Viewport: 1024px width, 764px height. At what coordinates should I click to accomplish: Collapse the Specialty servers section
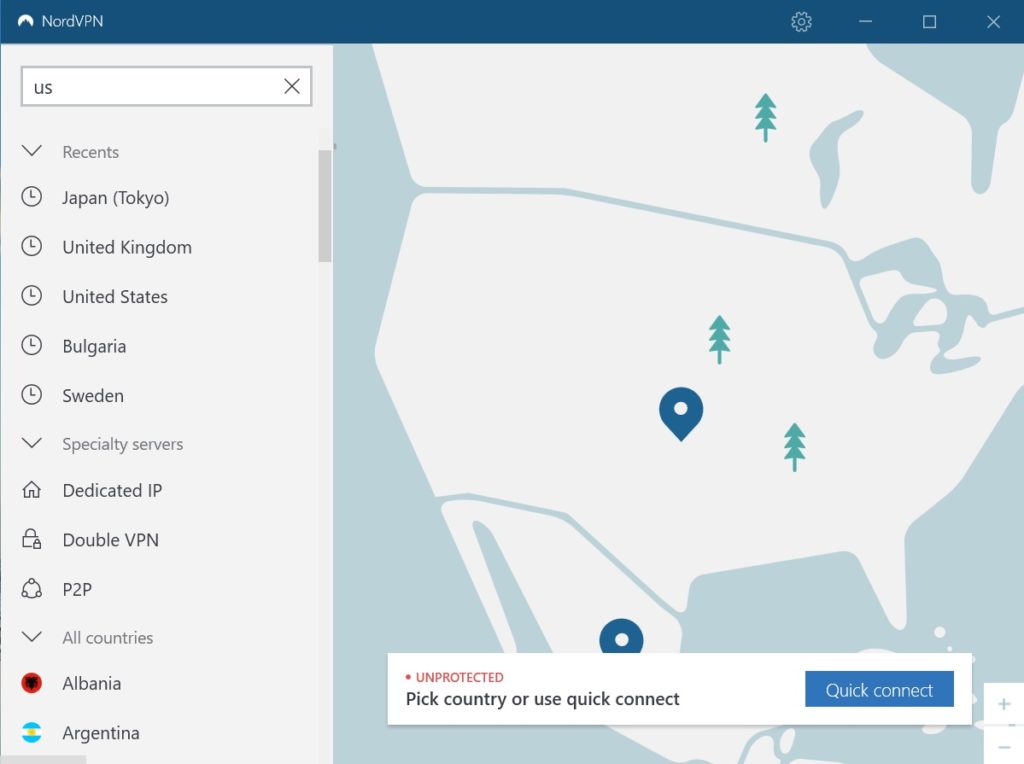tap(32, 443)
